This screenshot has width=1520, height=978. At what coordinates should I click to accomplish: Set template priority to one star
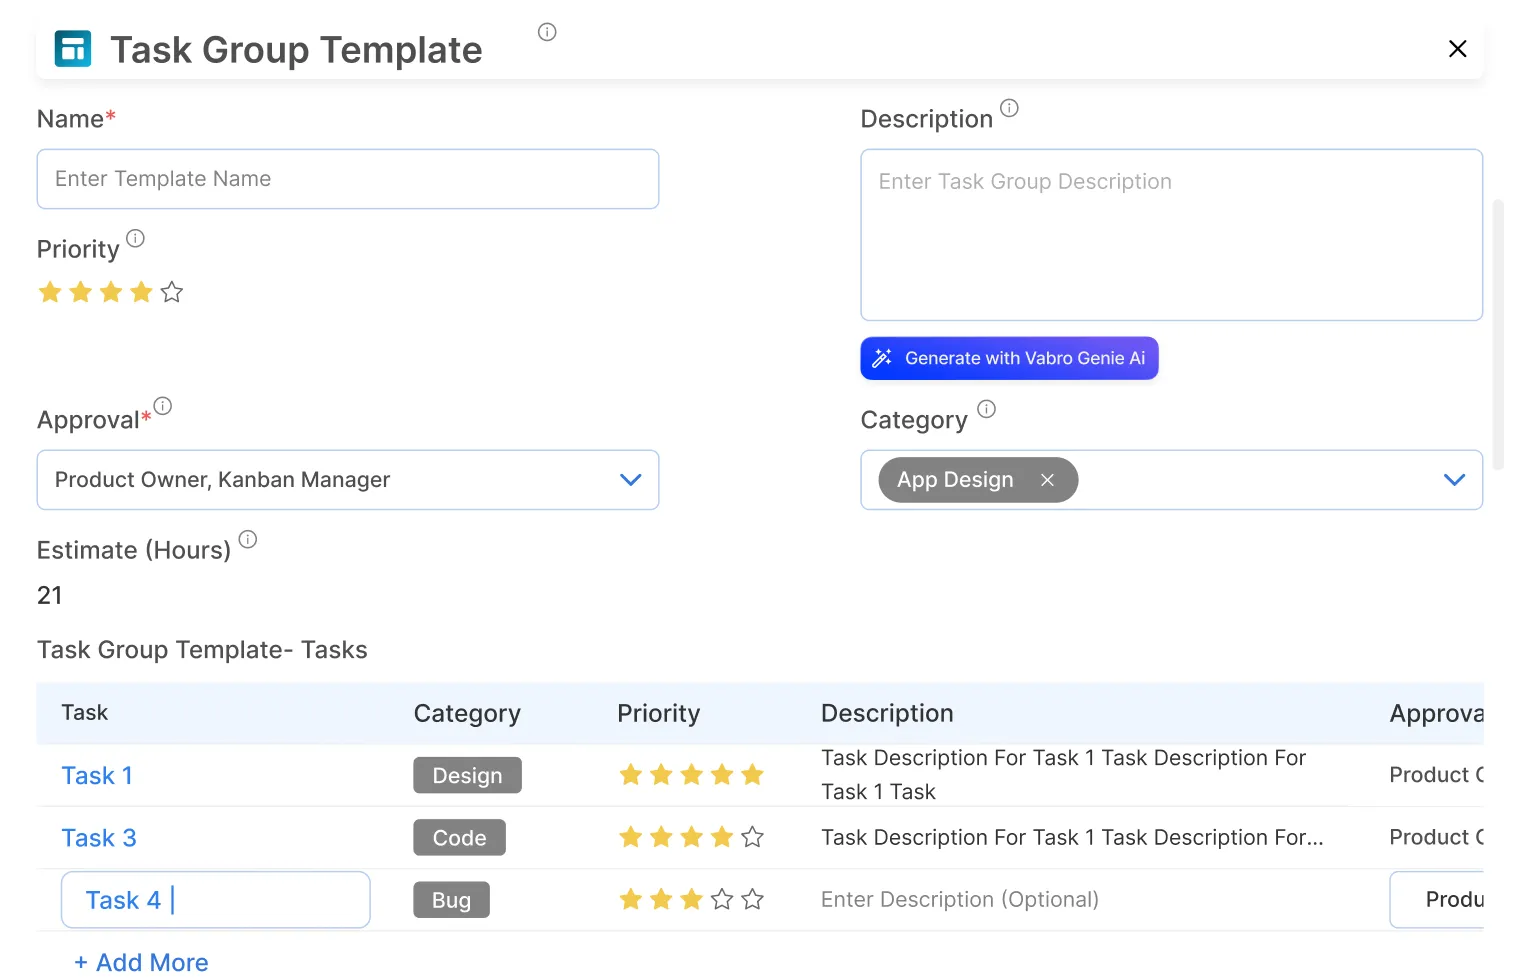pyautogui.click(x=50, y=292)
